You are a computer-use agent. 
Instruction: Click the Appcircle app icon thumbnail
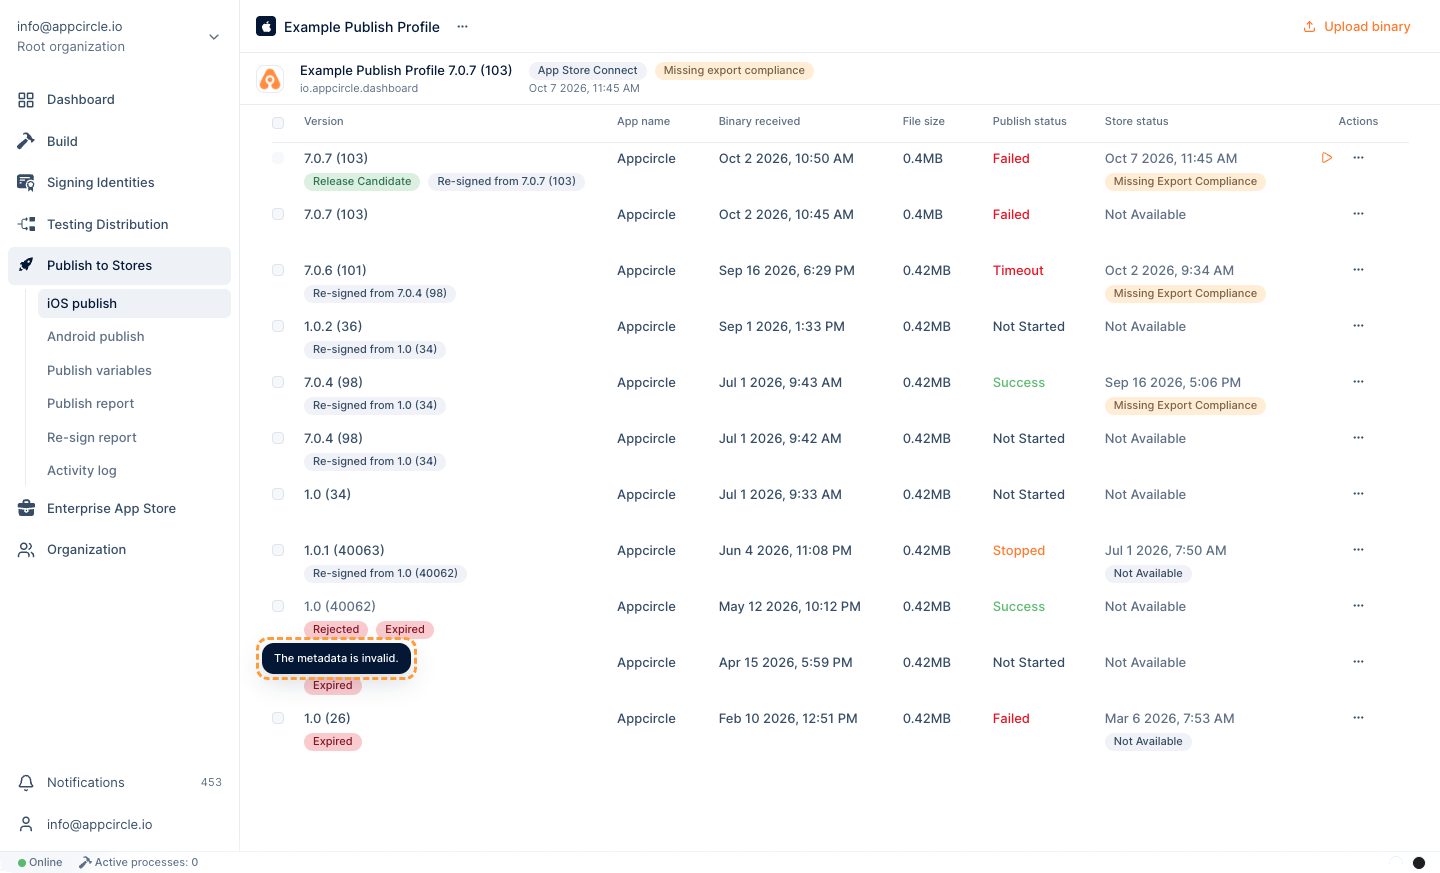[x=270, y=79]
